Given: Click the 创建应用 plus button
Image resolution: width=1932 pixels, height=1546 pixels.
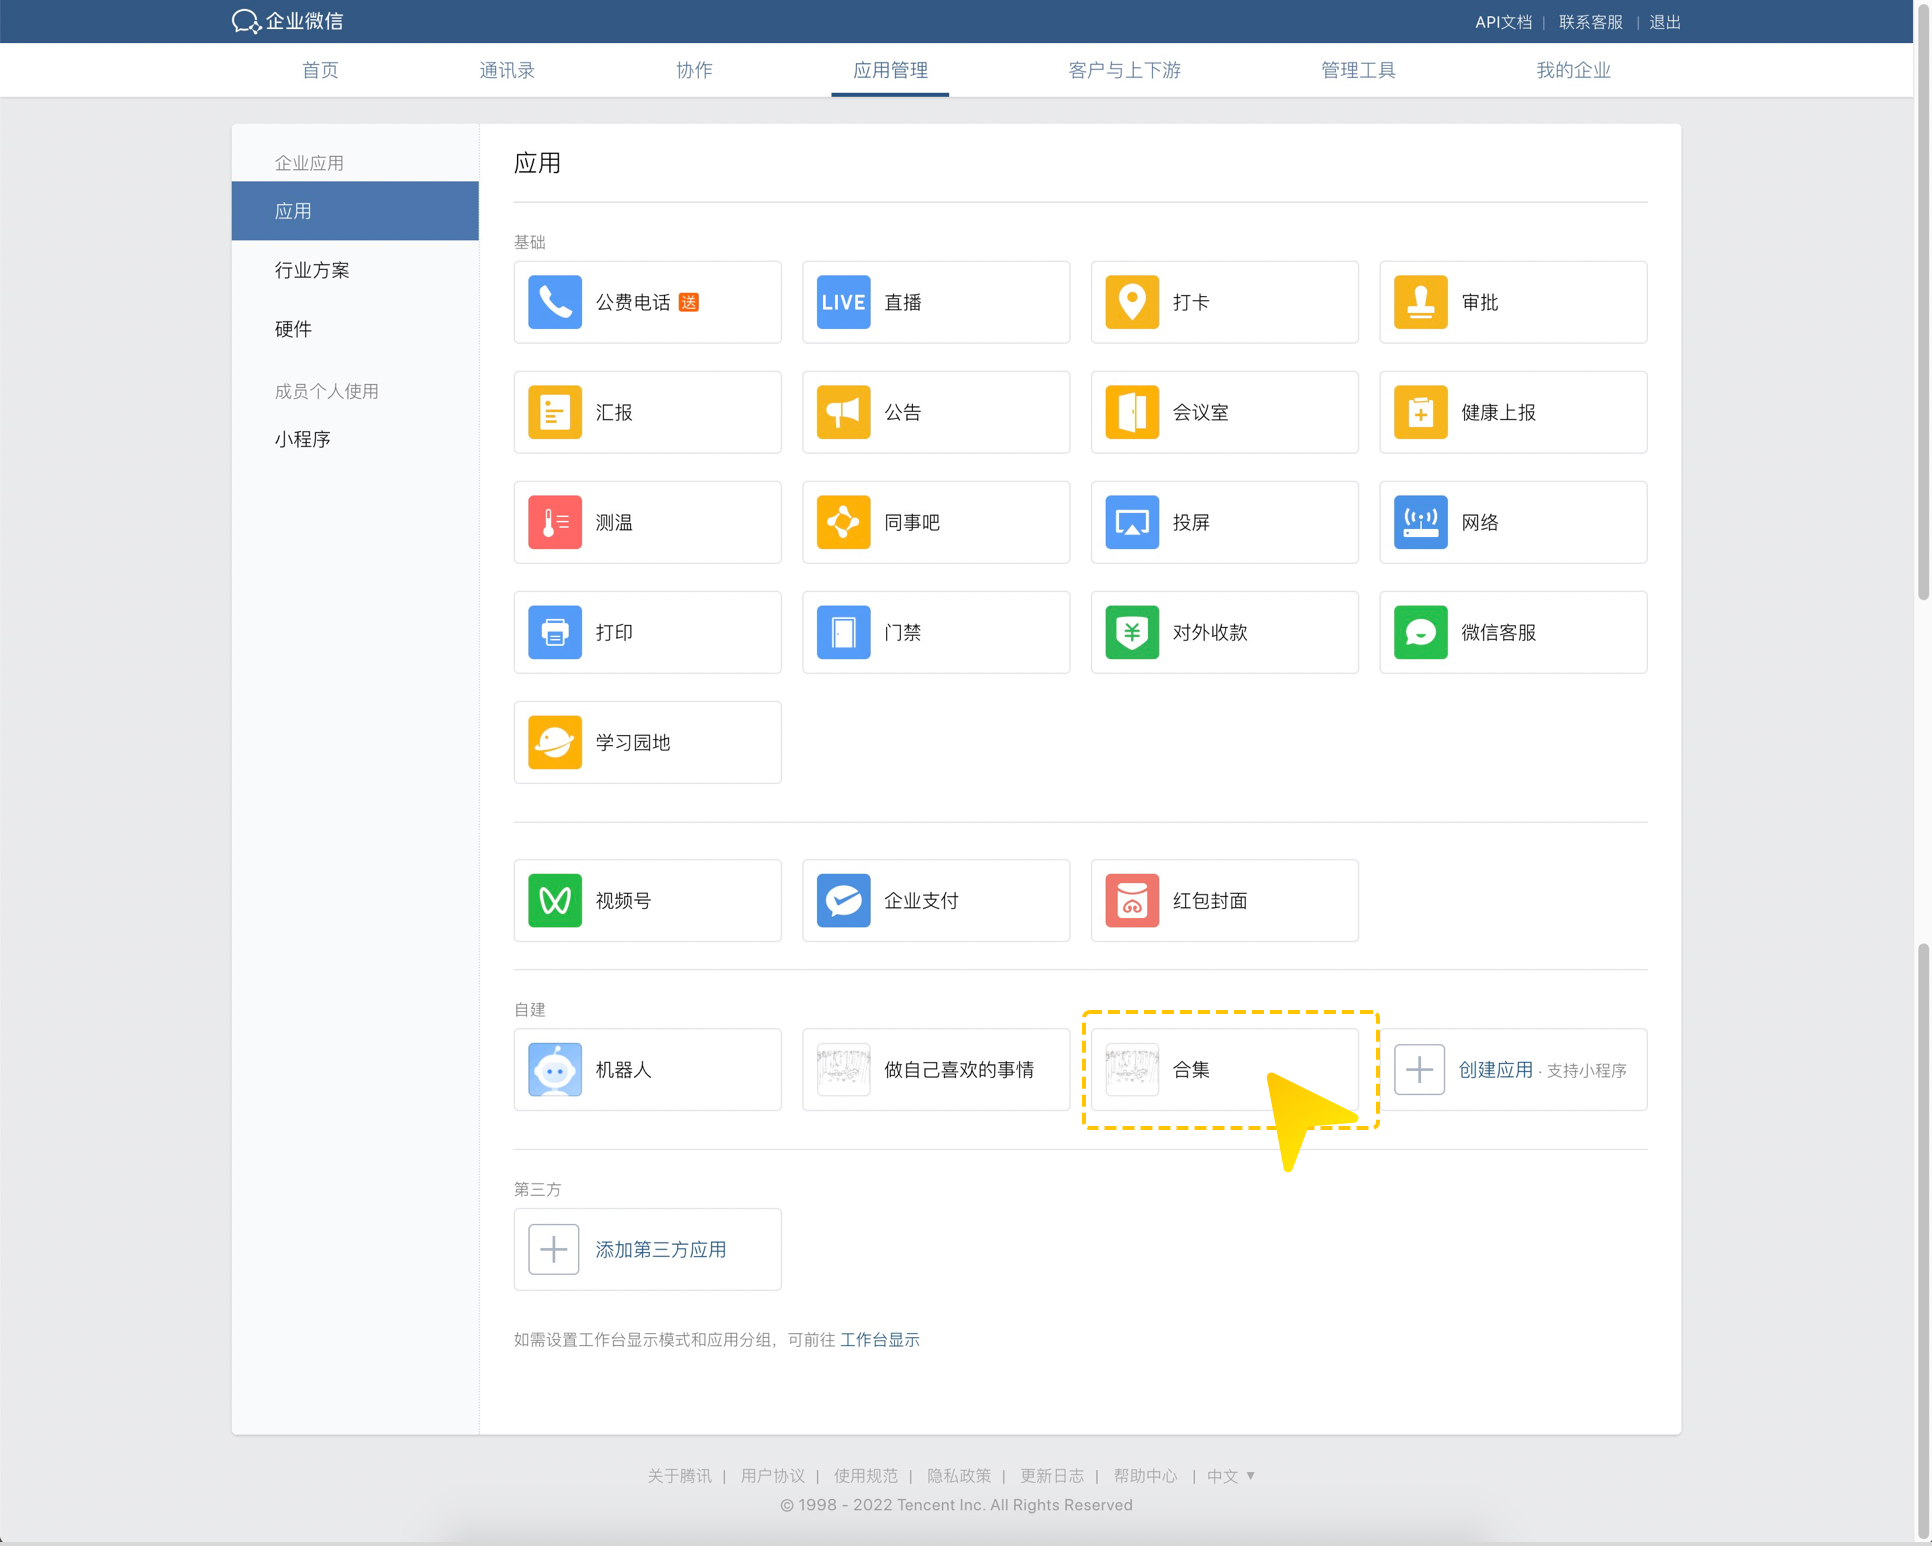Looking at the screenshot, I should 1419,1070.
